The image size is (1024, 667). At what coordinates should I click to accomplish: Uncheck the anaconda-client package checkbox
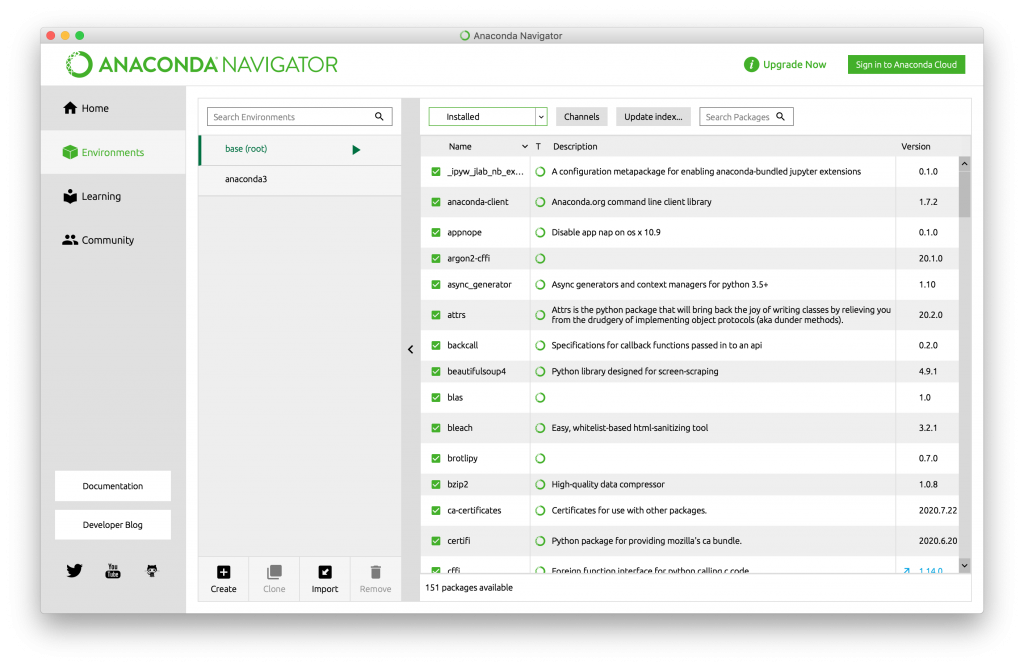coord(436,202)
